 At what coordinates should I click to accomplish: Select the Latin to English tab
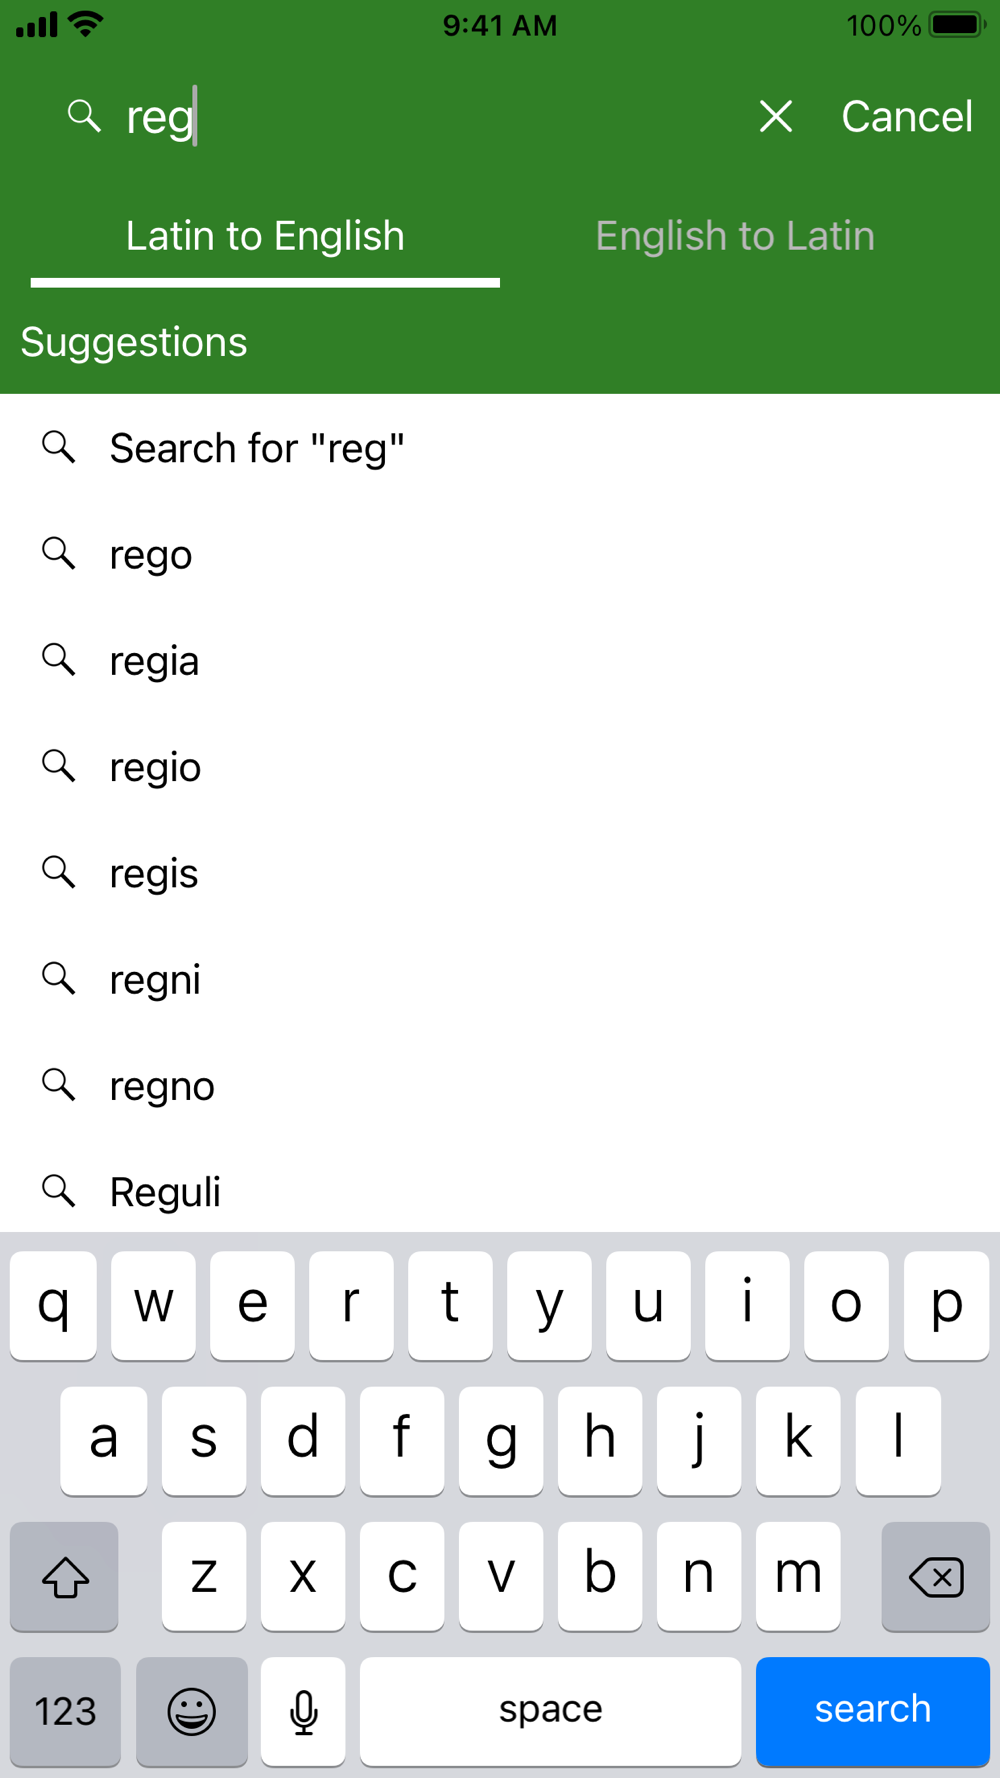point(265,236)
